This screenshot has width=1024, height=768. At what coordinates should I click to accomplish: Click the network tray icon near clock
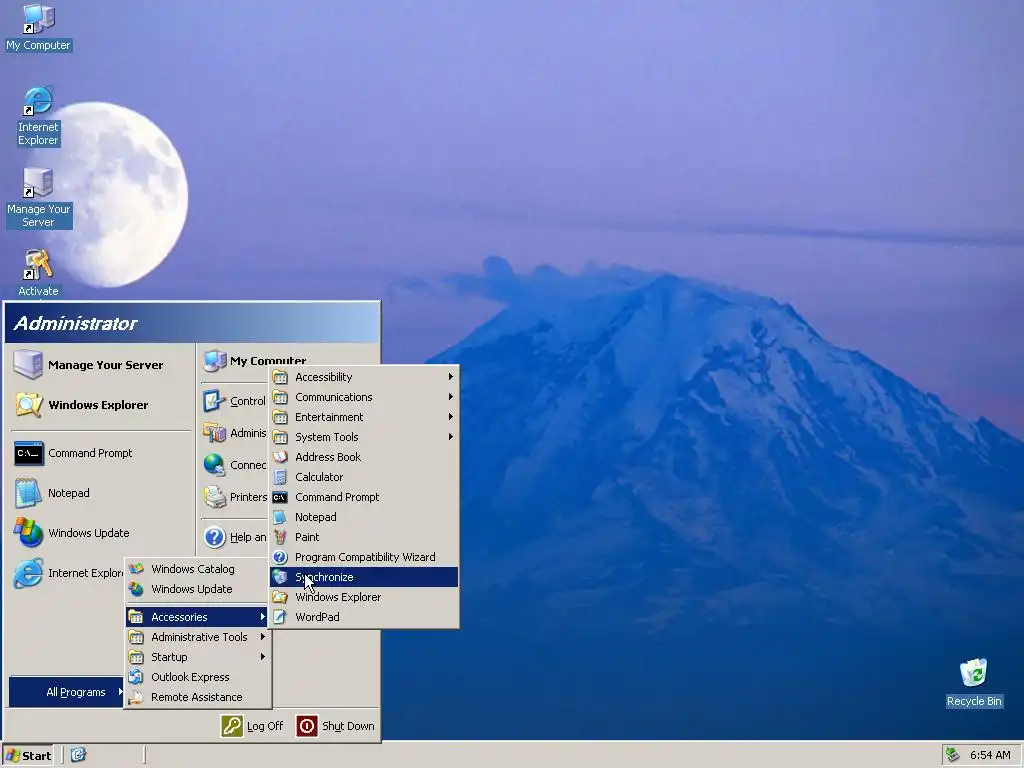(x=953, y=755)
